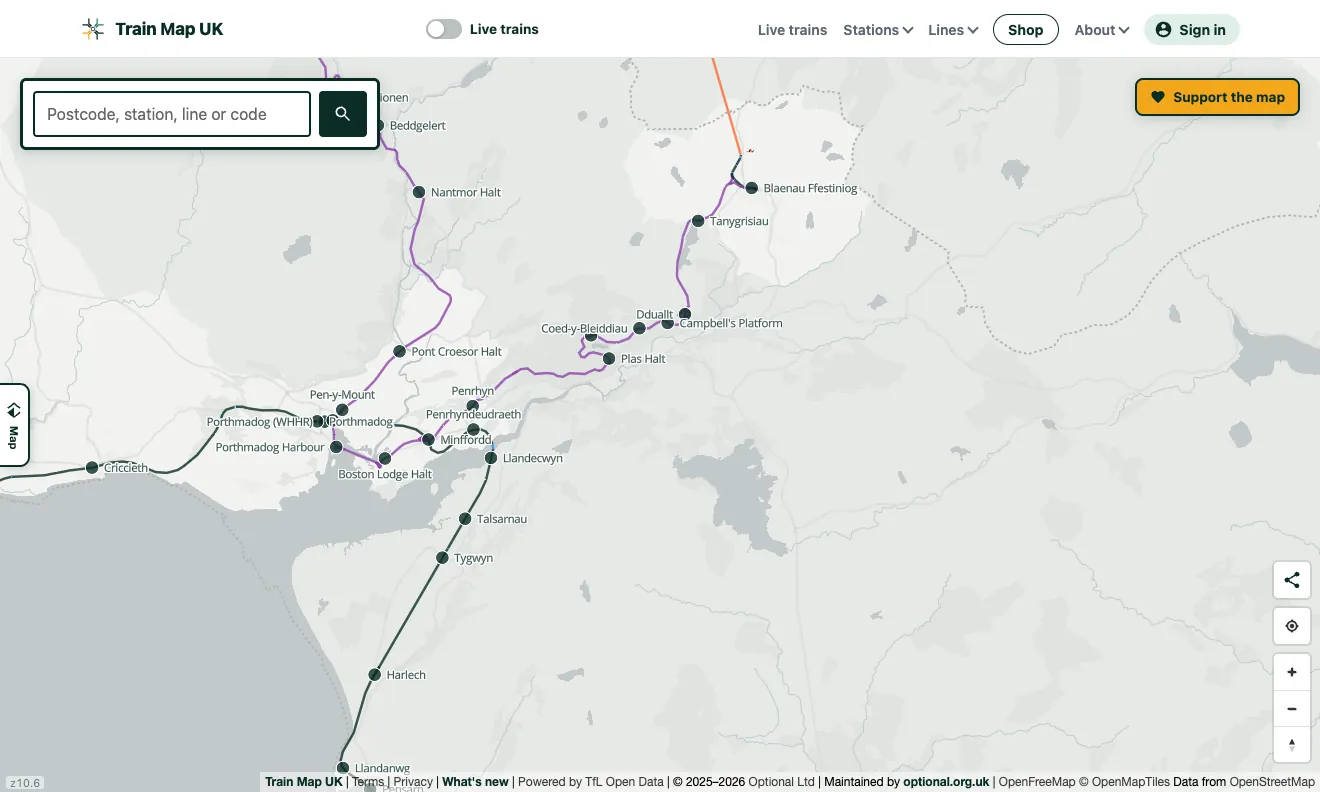Click the search magnifier button
This screenshot has height=792, width=1320.
coord(343,114)
